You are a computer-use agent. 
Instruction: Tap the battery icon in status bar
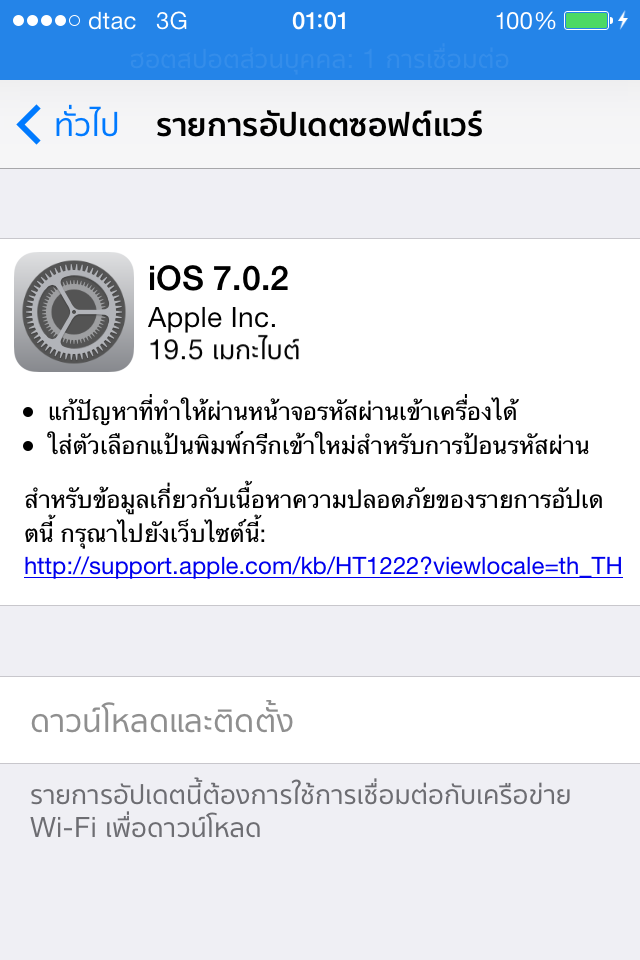pyautogui.click(x=588, y=21)
